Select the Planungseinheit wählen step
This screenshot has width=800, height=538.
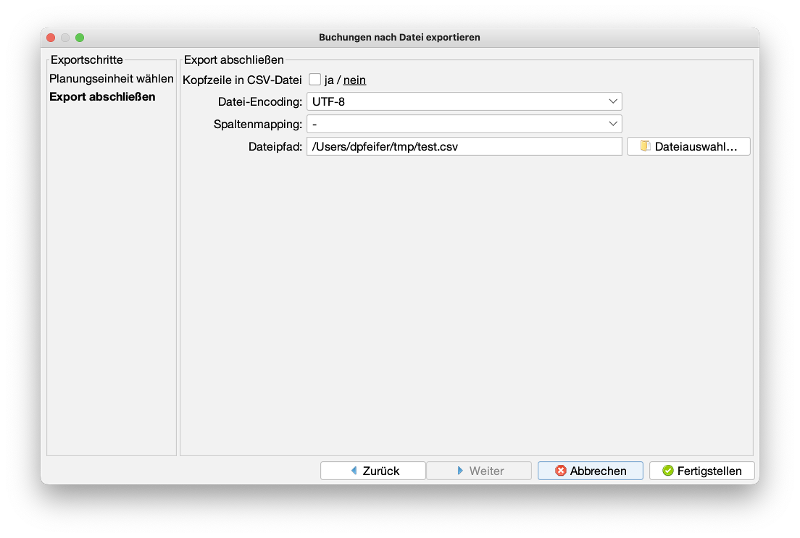111,79
